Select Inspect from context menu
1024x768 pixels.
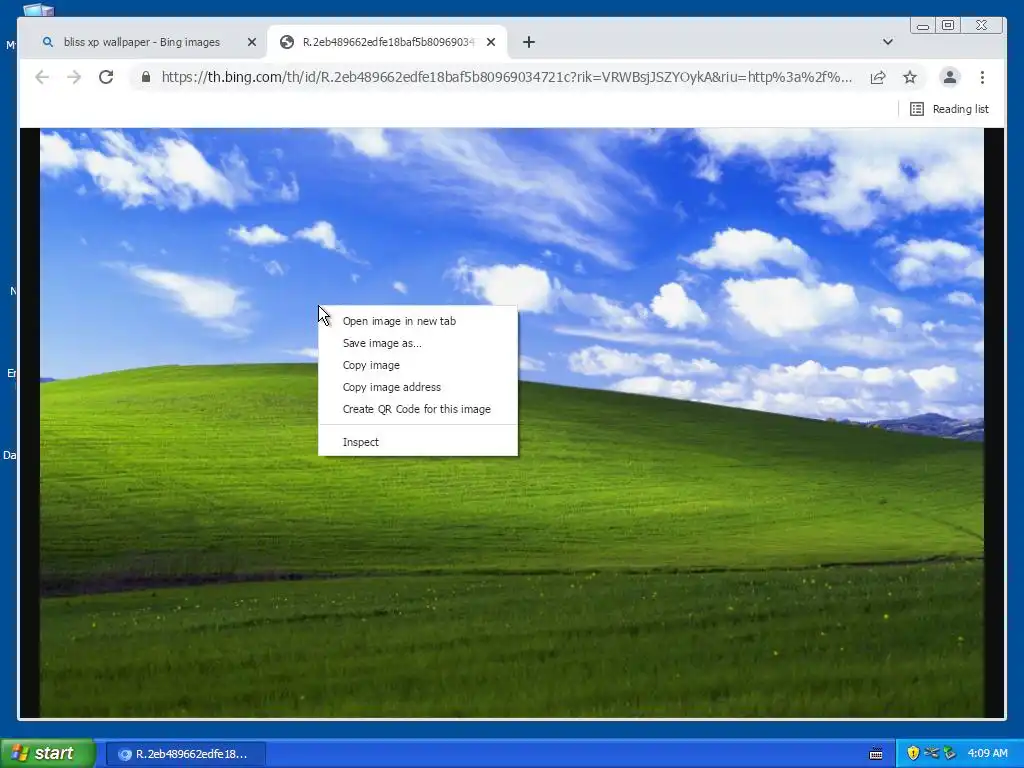click(x=418, y=441)
